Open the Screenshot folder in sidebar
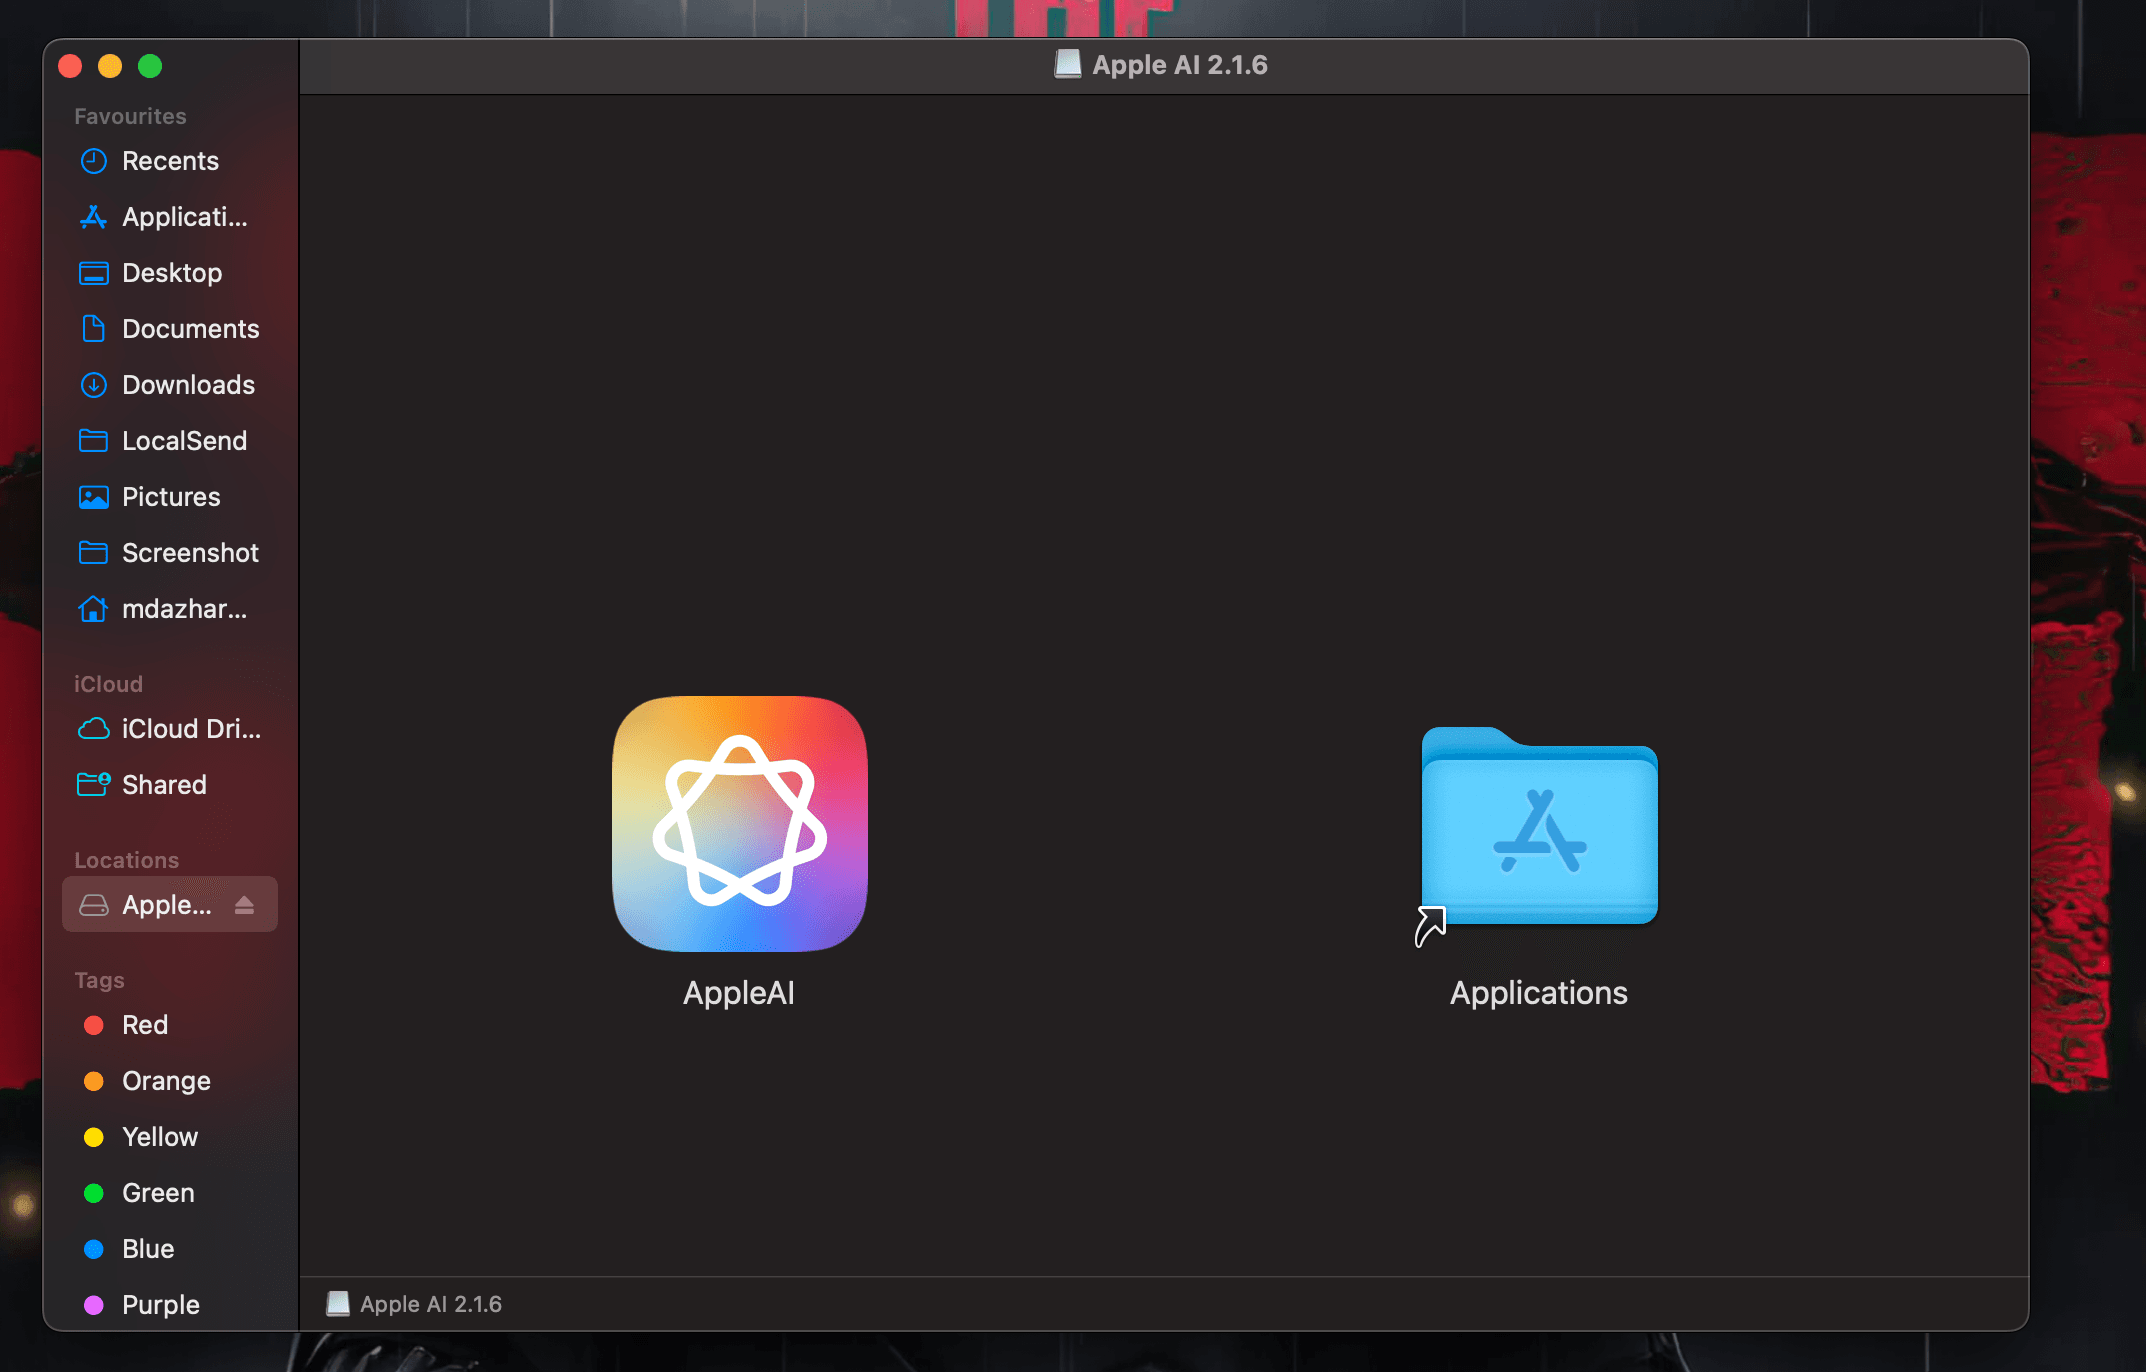 192,553
